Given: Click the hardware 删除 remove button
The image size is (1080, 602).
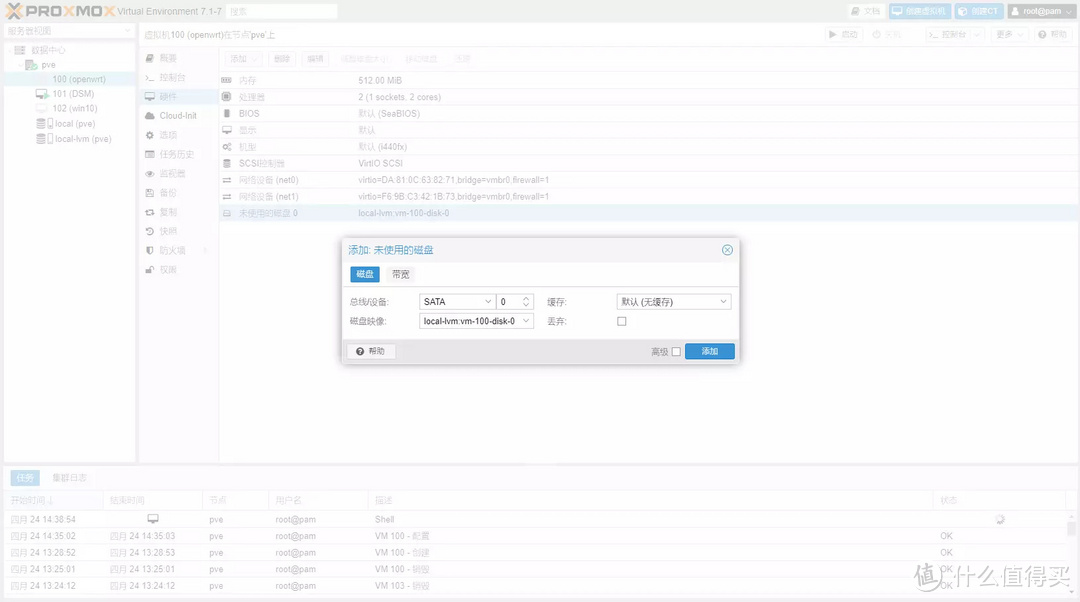Looking at the screenshot, I should 282,59.
